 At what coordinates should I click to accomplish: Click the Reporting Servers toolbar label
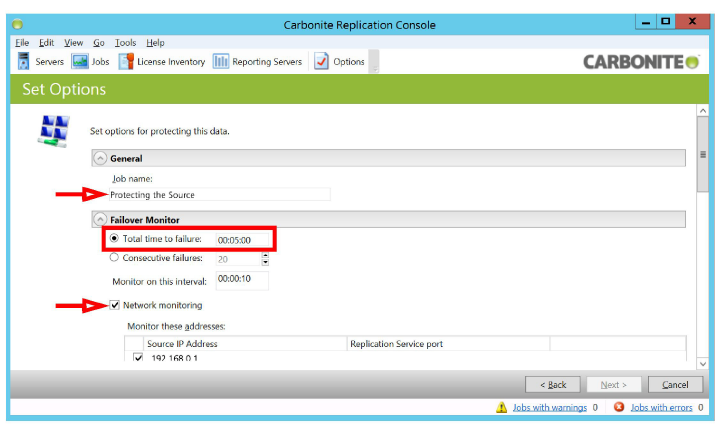click(x=267, y=62)
